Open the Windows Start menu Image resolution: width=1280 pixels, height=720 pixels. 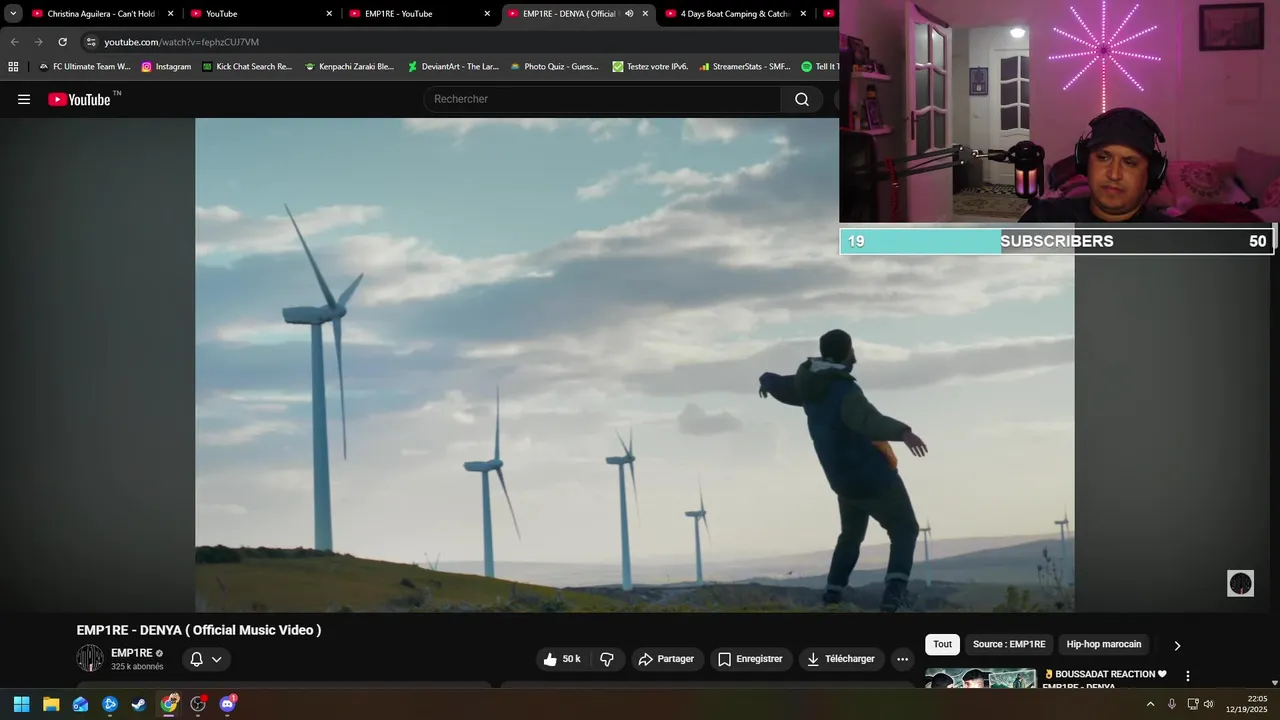(21, 704)
